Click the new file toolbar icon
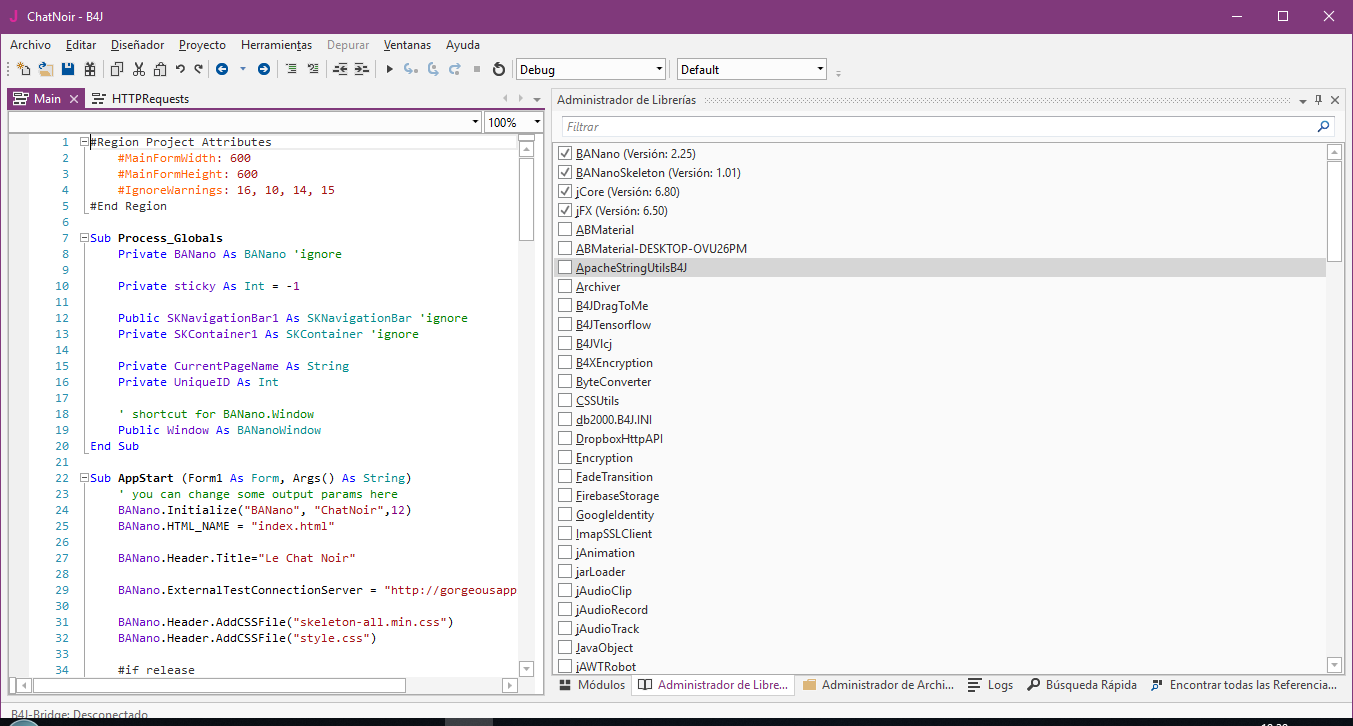The image size is (1353, 726). tap(24, 69)
